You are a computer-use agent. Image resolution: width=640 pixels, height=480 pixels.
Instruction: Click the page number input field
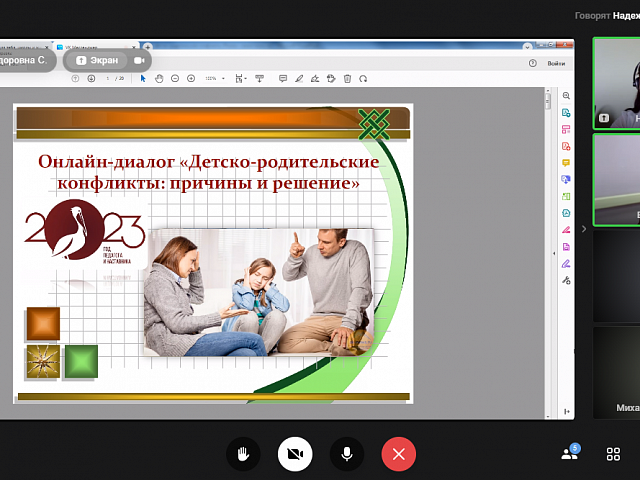(x=107, y=78)
